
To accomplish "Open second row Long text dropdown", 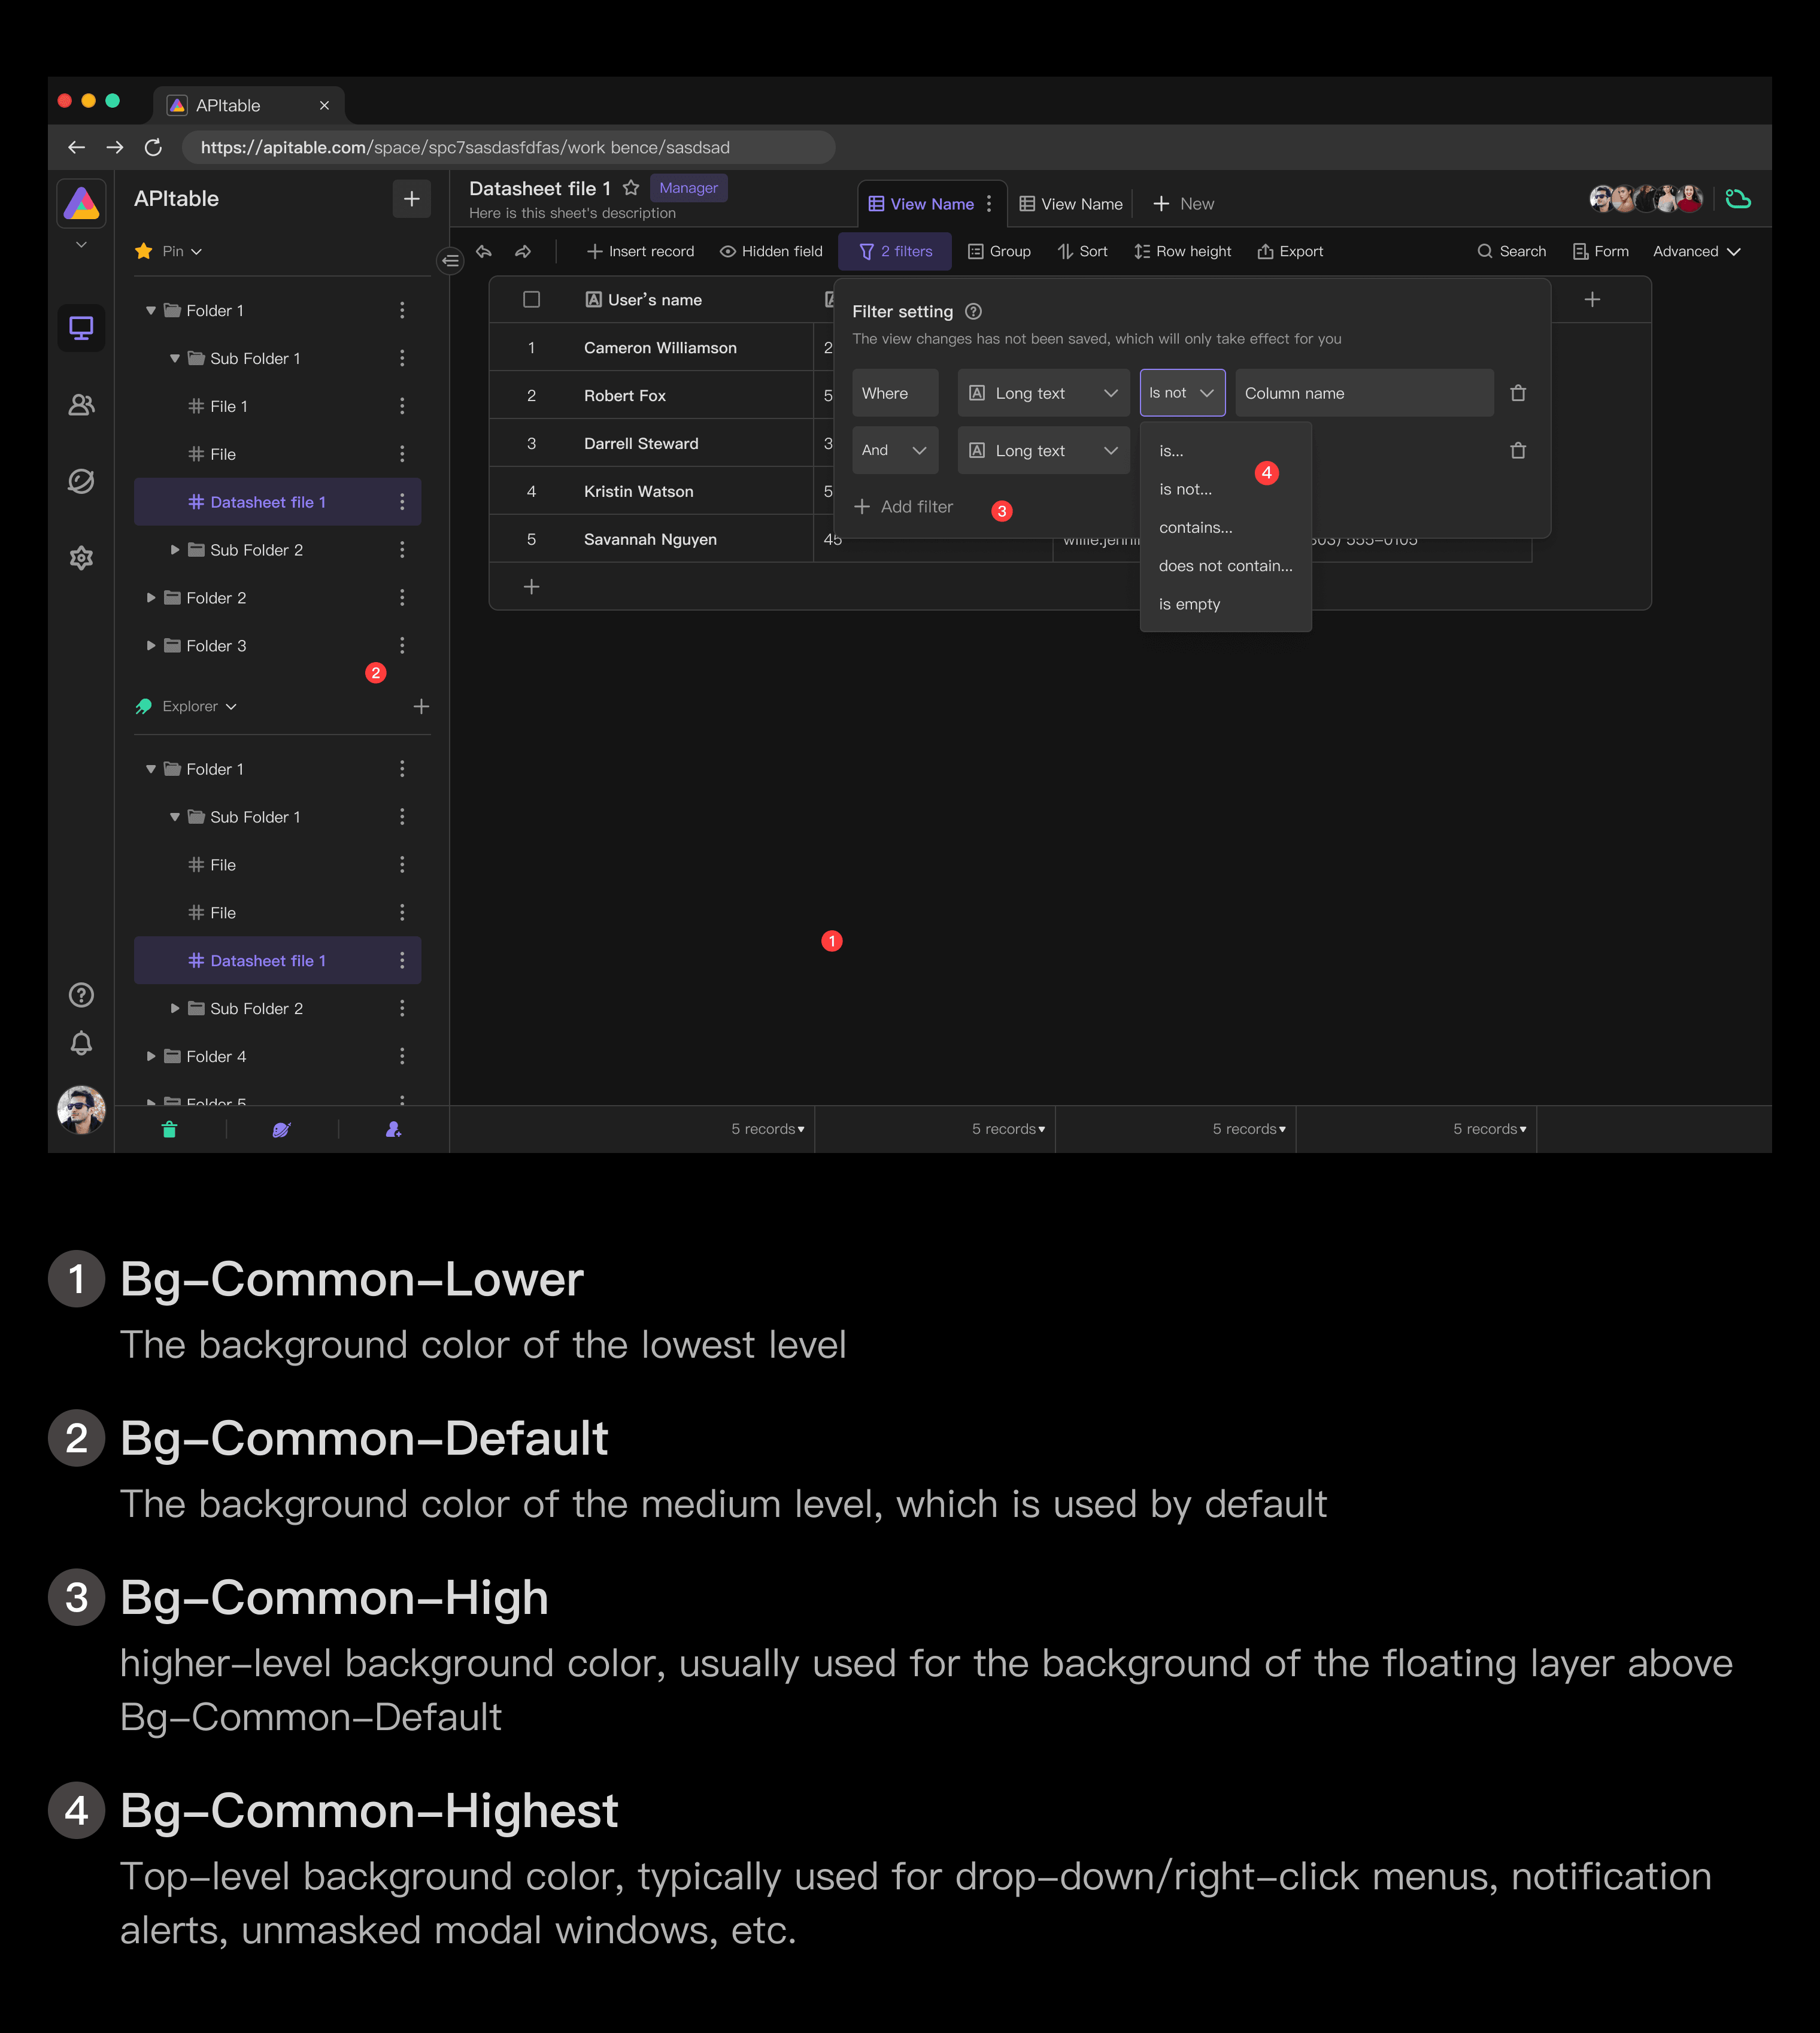I will point(1043,451).
